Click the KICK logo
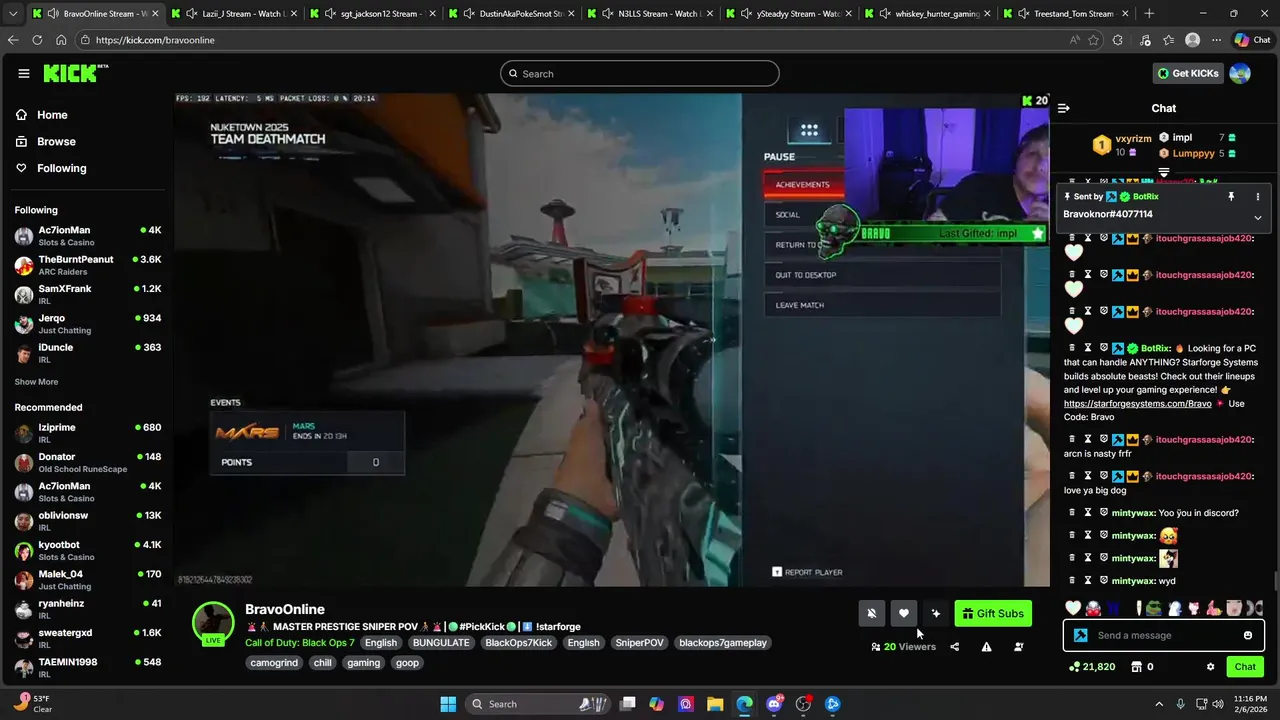Viewport: 1280px width, 720px height. pyautogui.click(x=75, y=73)
